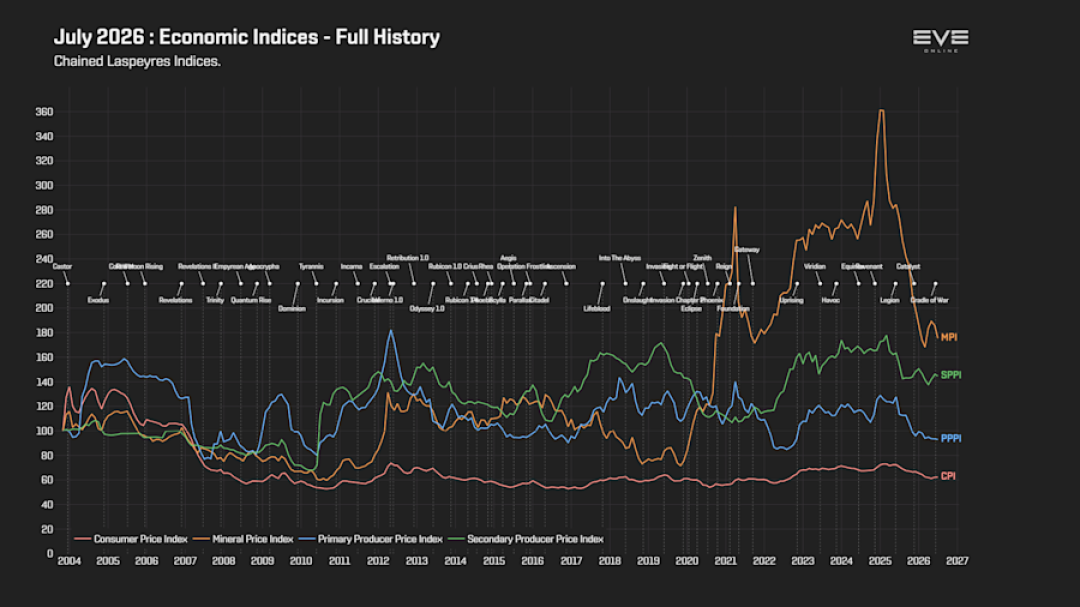Screen dimensions: 1080x607
Task: Click the Dominion expansion marker label
Action: tap(292, 309)
